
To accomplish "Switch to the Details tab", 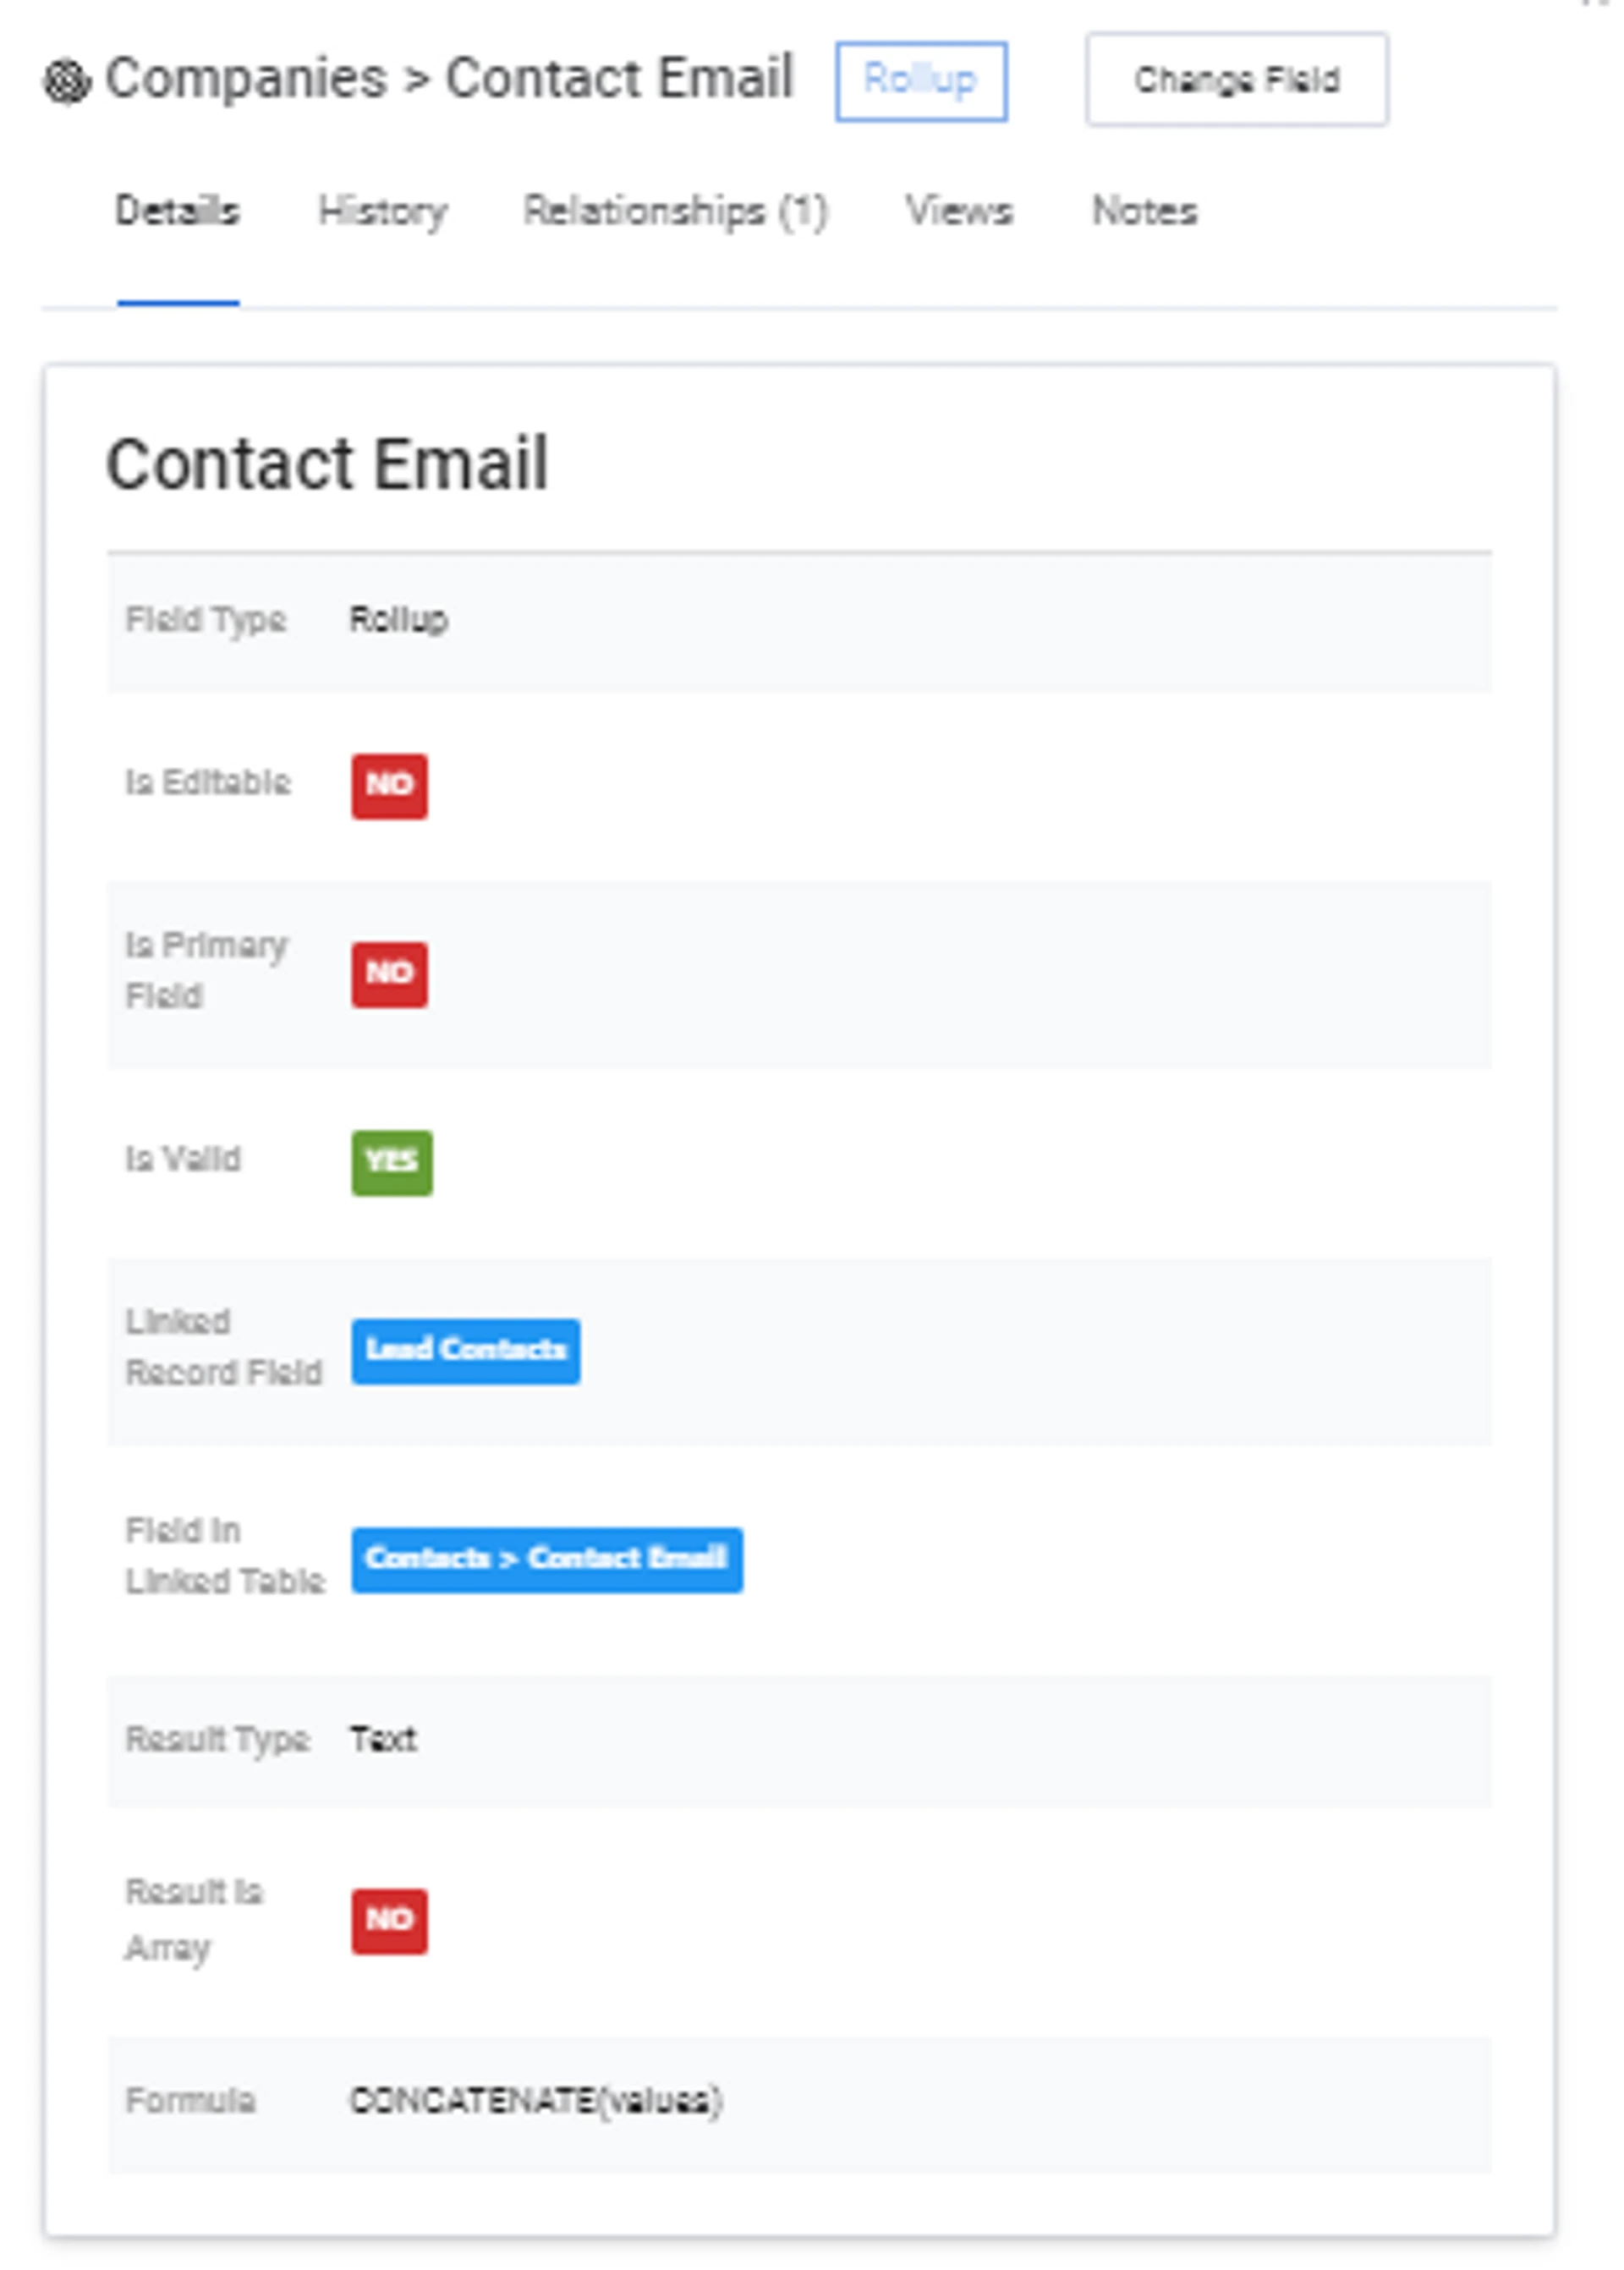I will (177, 211).
